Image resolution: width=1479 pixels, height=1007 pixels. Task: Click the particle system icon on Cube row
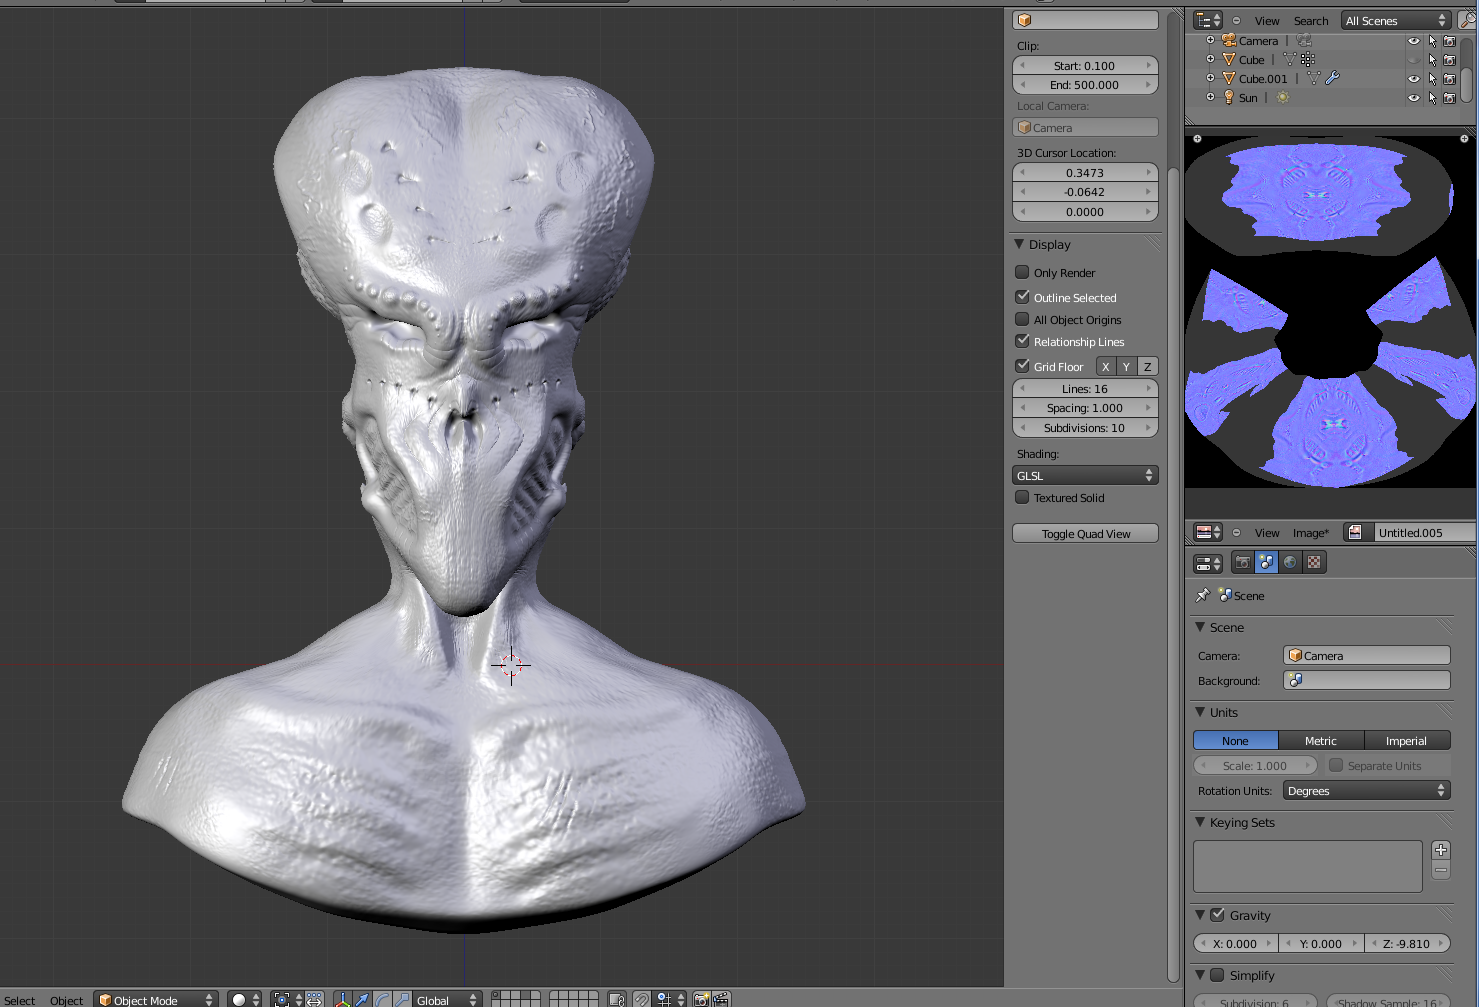click(x=1308, y=59)
